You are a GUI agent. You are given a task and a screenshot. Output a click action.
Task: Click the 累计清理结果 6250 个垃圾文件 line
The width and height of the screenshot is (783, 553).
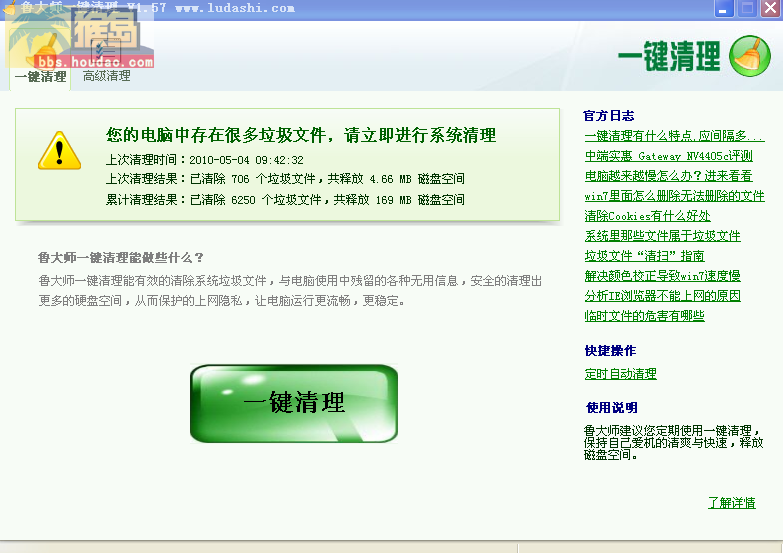(285, 200)
